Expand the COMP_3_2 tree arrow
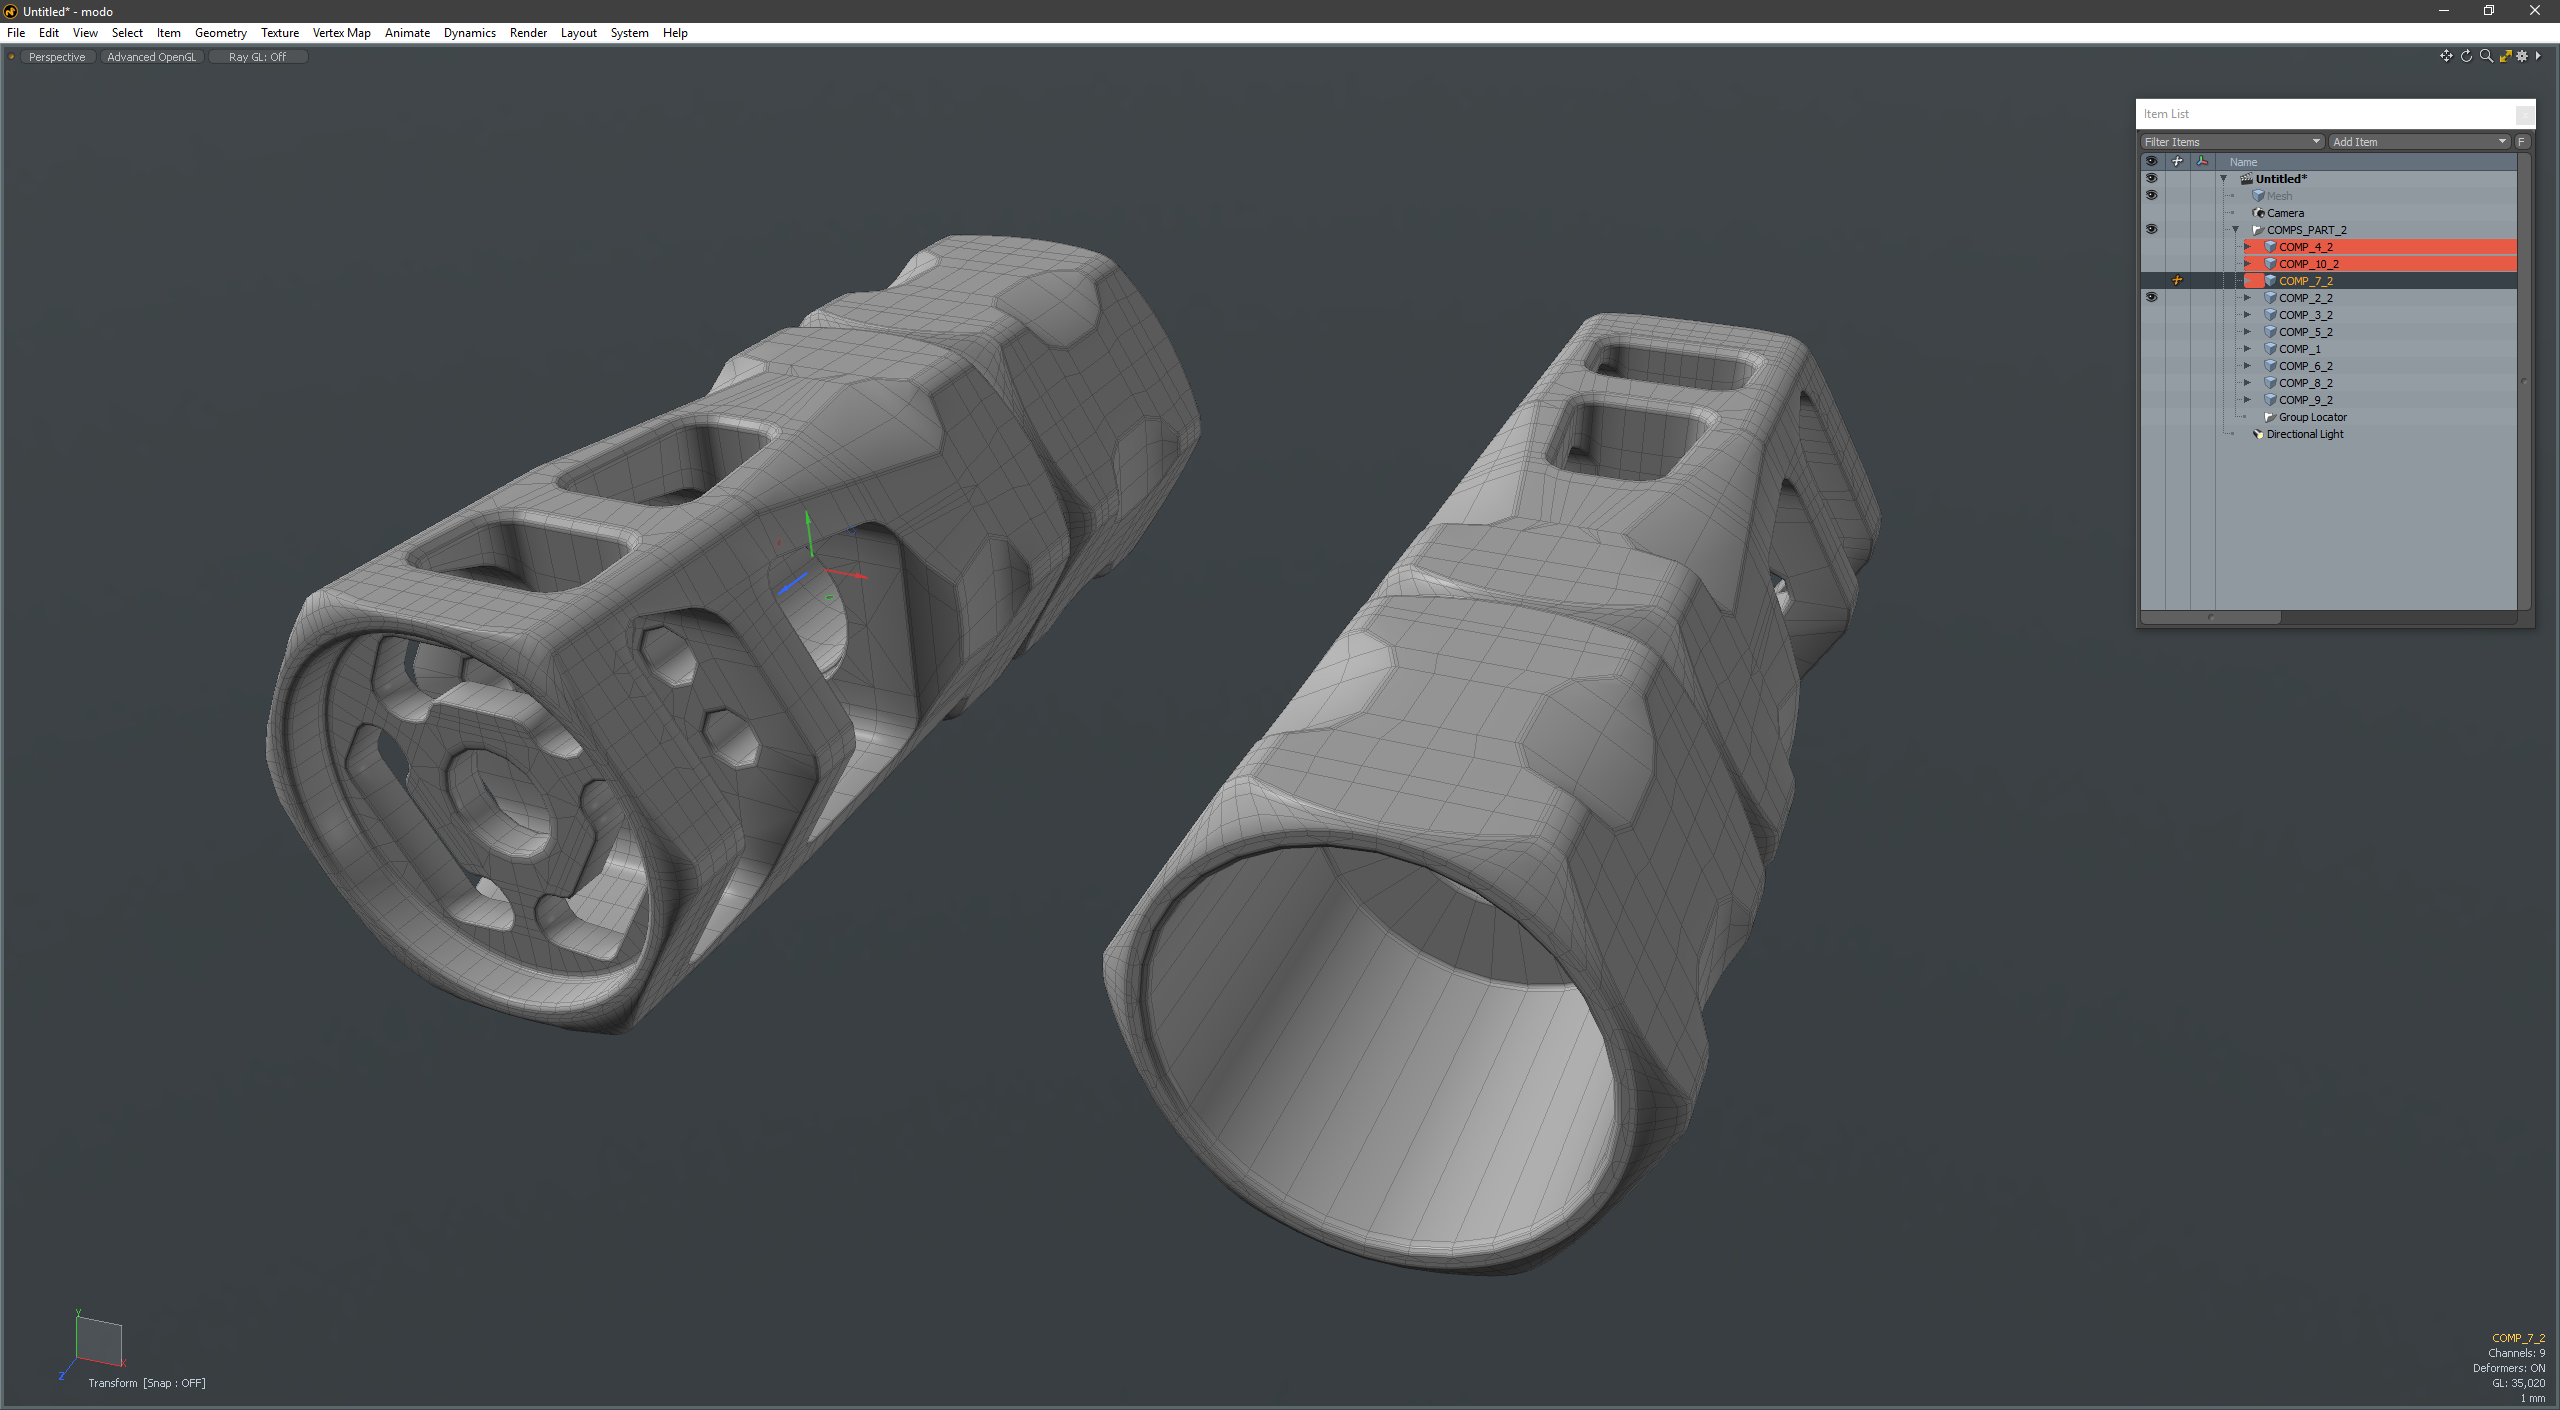The image size is (2560, 1410). [2248, 315]
